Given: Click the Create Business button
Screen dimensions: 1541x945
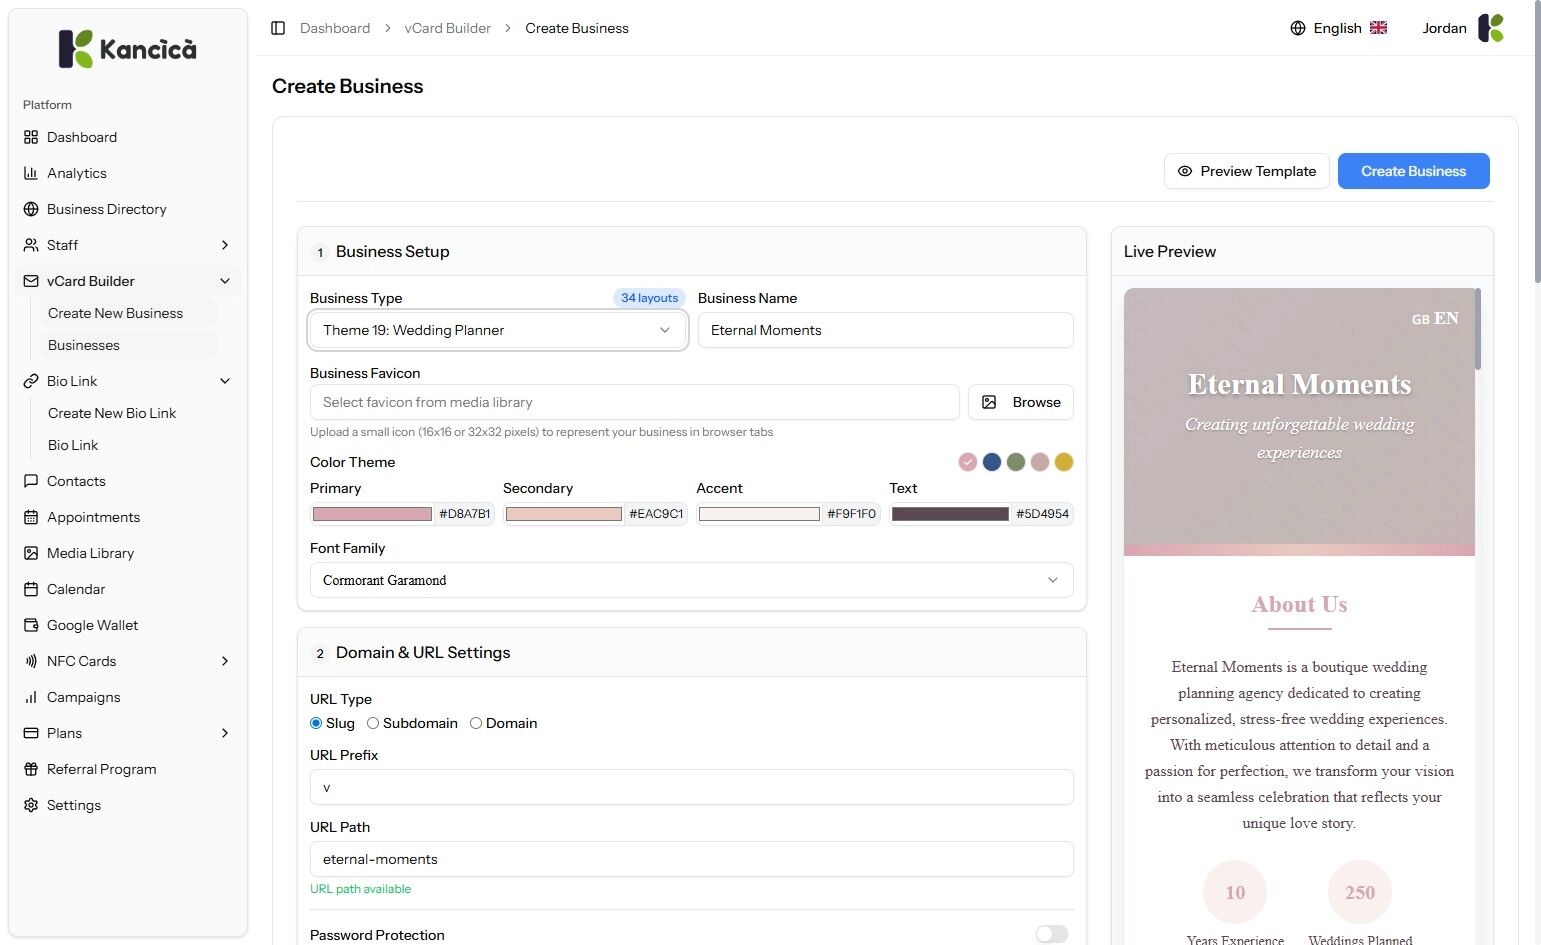Looking at the screenshot, I should 1414,171.
